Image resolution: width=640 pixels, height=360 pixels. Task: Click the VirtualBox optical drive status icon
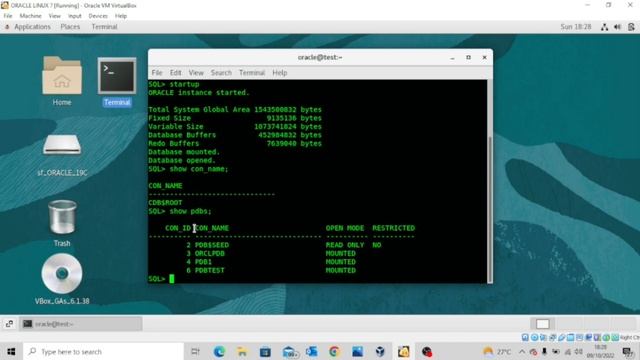pyautogui.click(x=534, y=337)
